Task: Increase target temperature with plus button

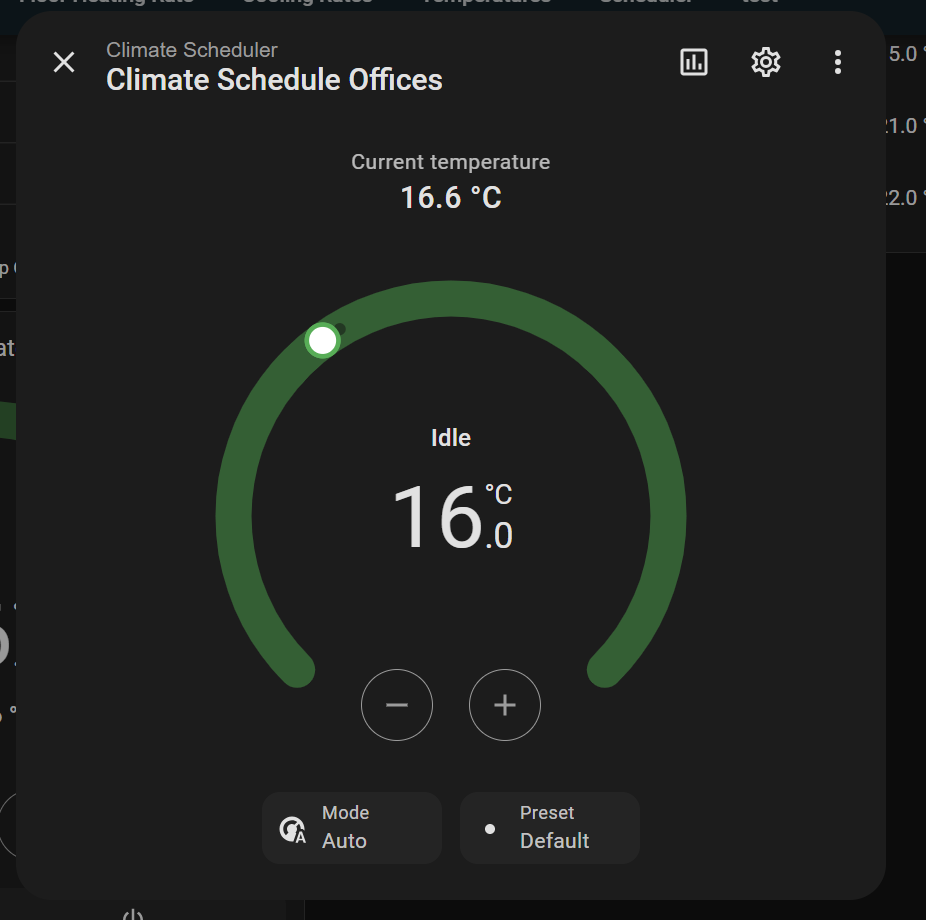Action: click(x=505, y=705)
